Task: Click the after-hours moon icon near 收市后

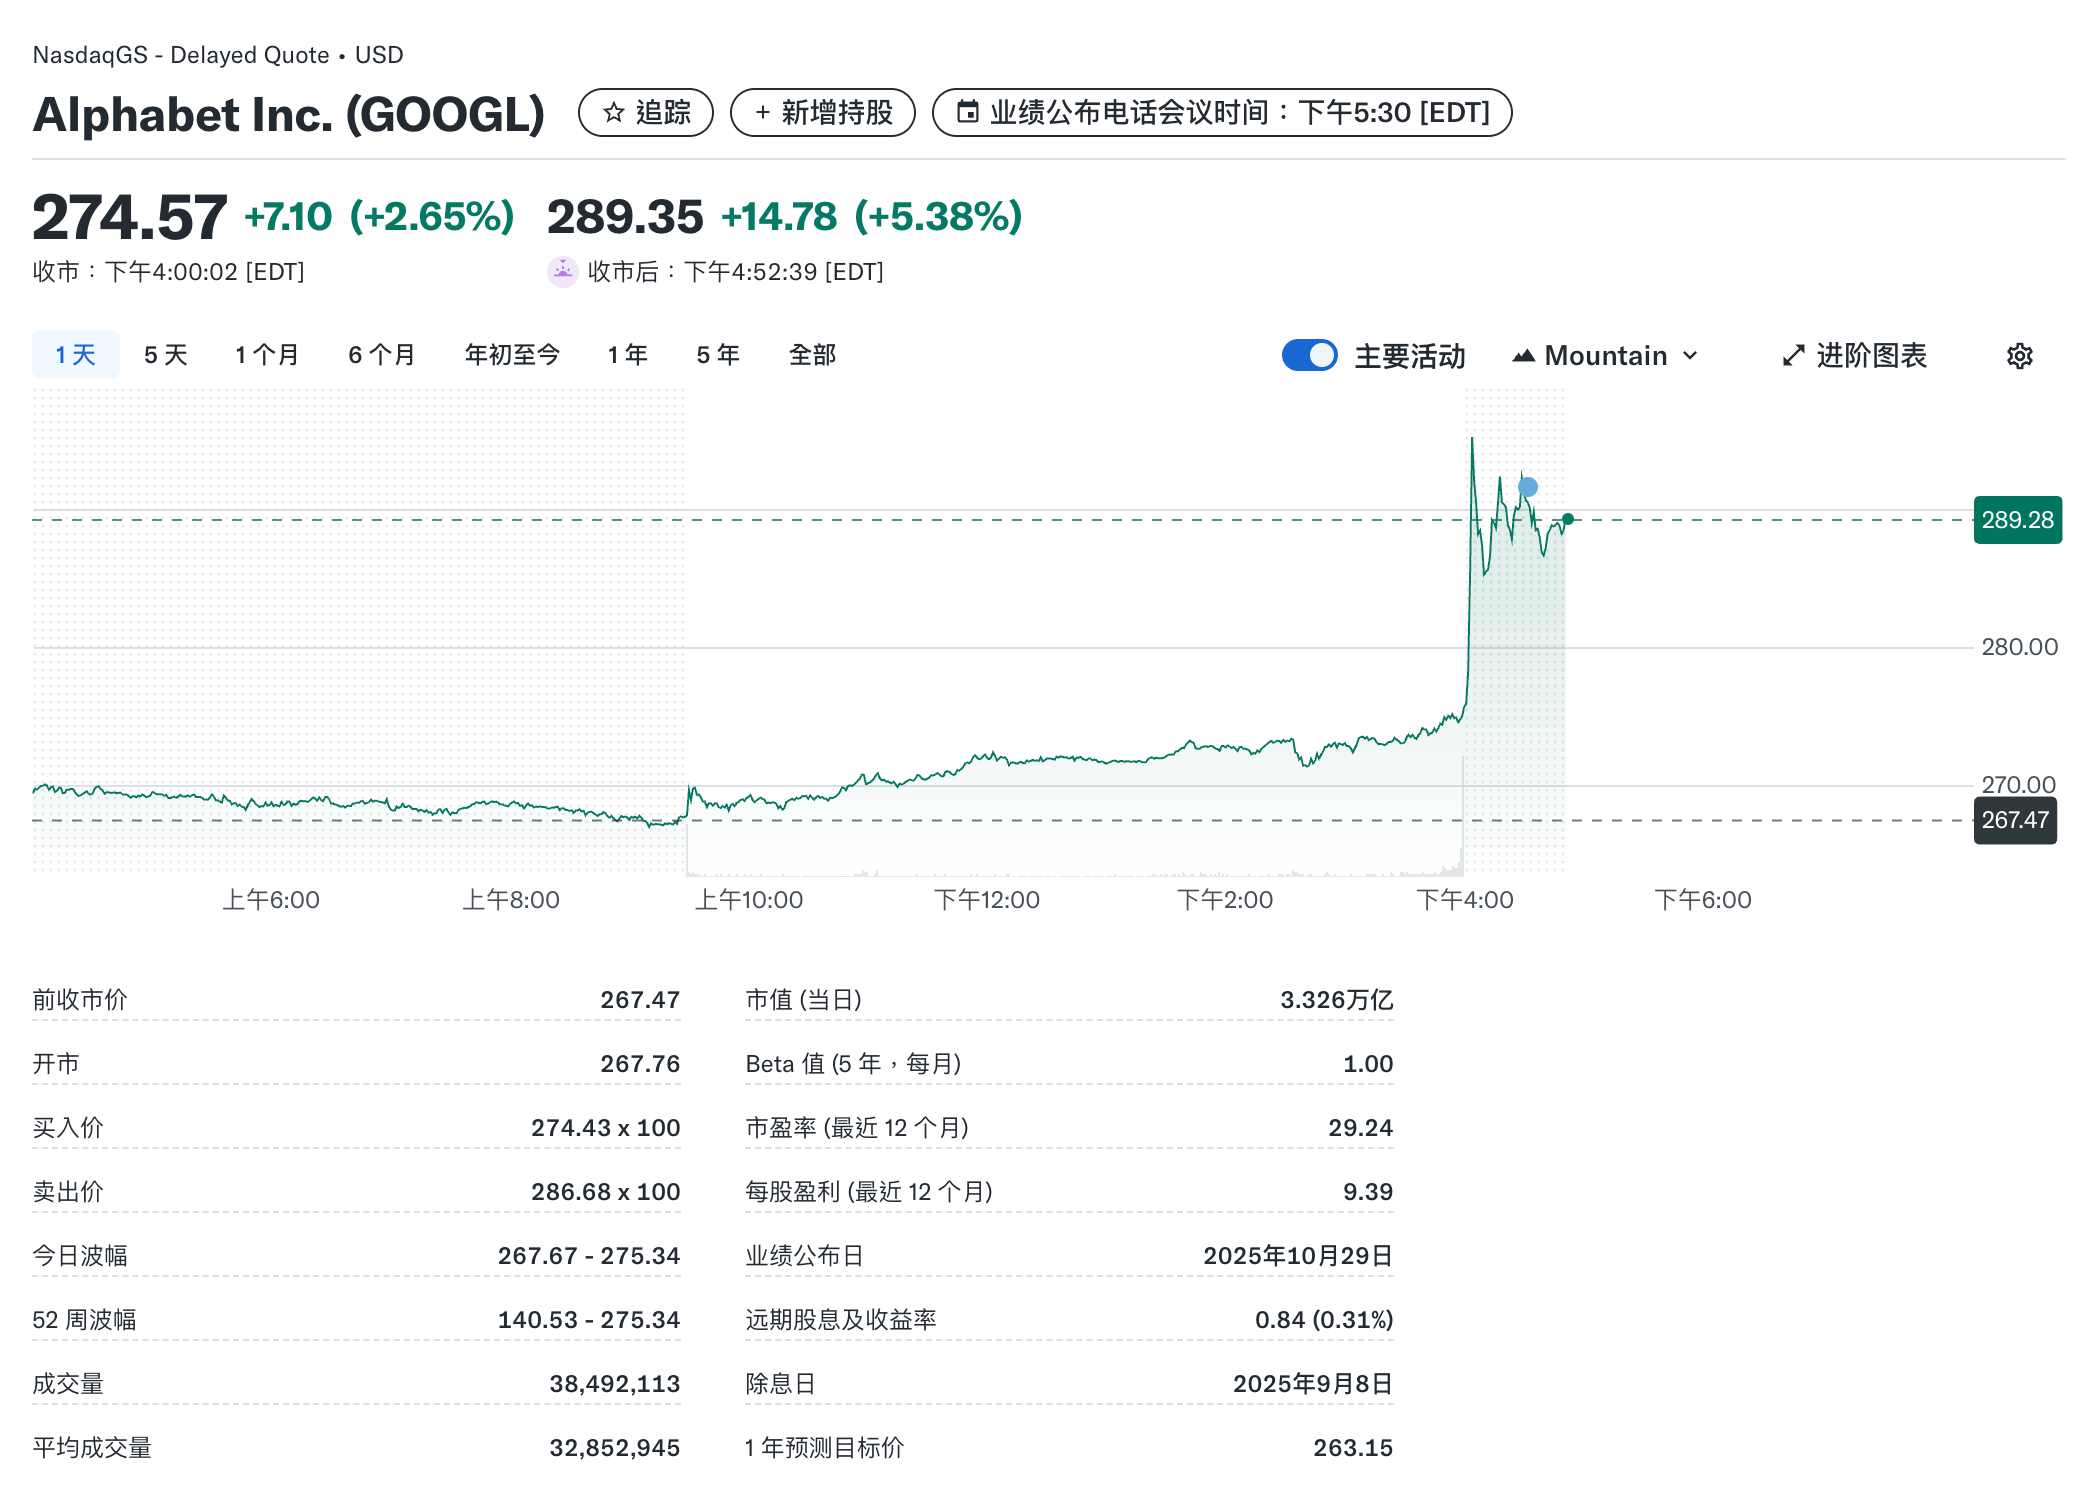Action: pos(564,271)
